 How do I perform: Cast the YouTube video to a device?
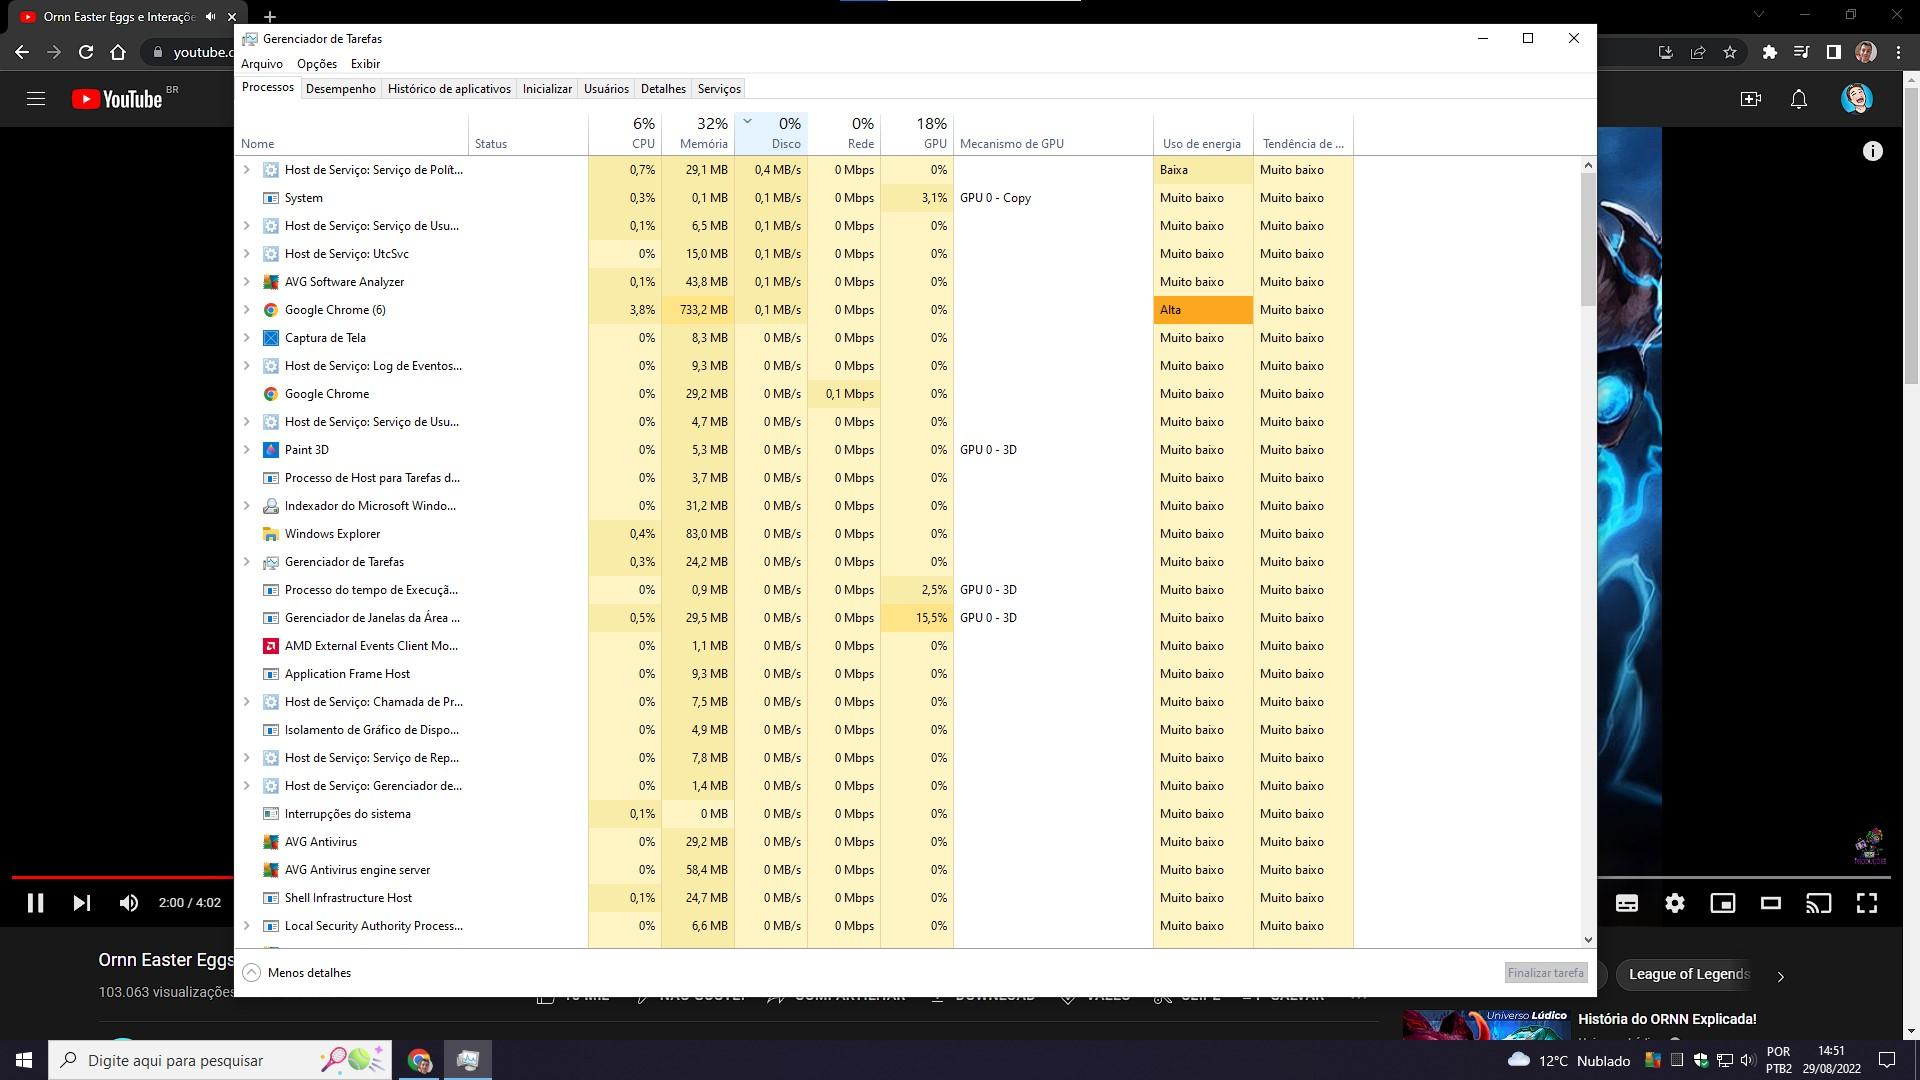pos(1819,903)
